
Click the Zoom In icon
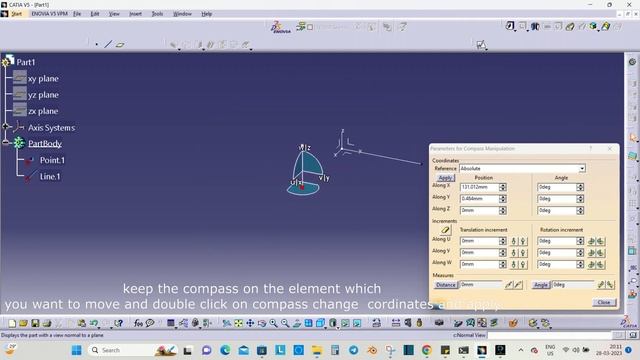273,323
